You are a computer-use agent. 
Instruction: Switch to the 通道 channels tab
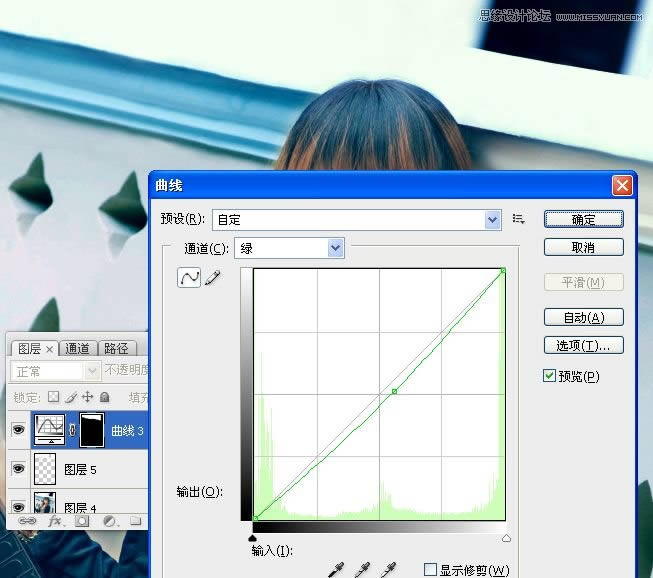point(78,348)
